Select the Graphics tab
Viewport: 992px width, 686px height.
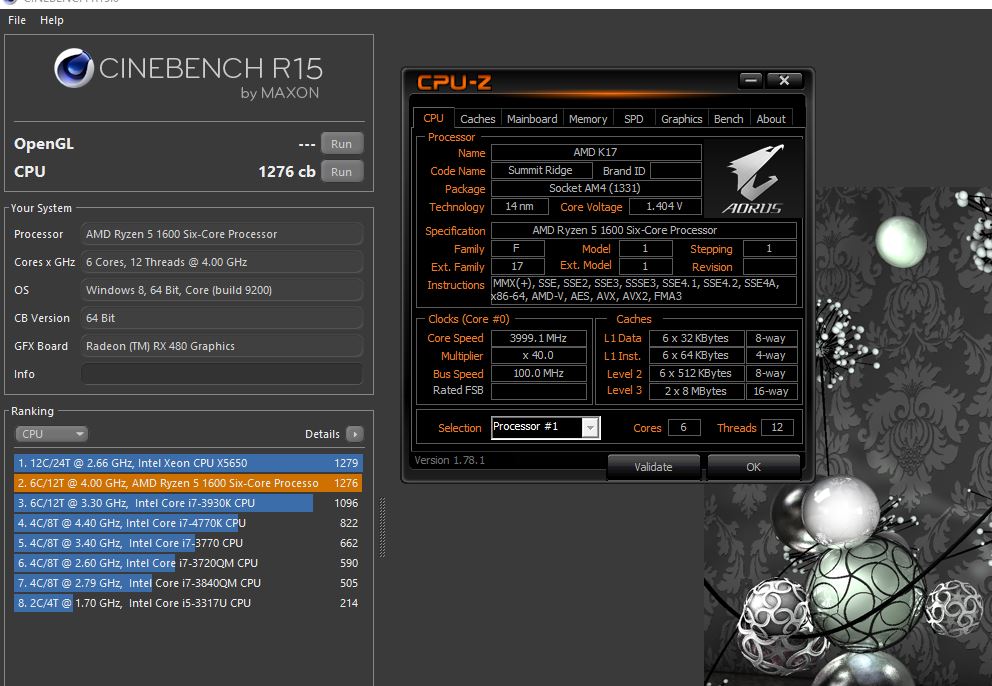(x=681, y=119)
